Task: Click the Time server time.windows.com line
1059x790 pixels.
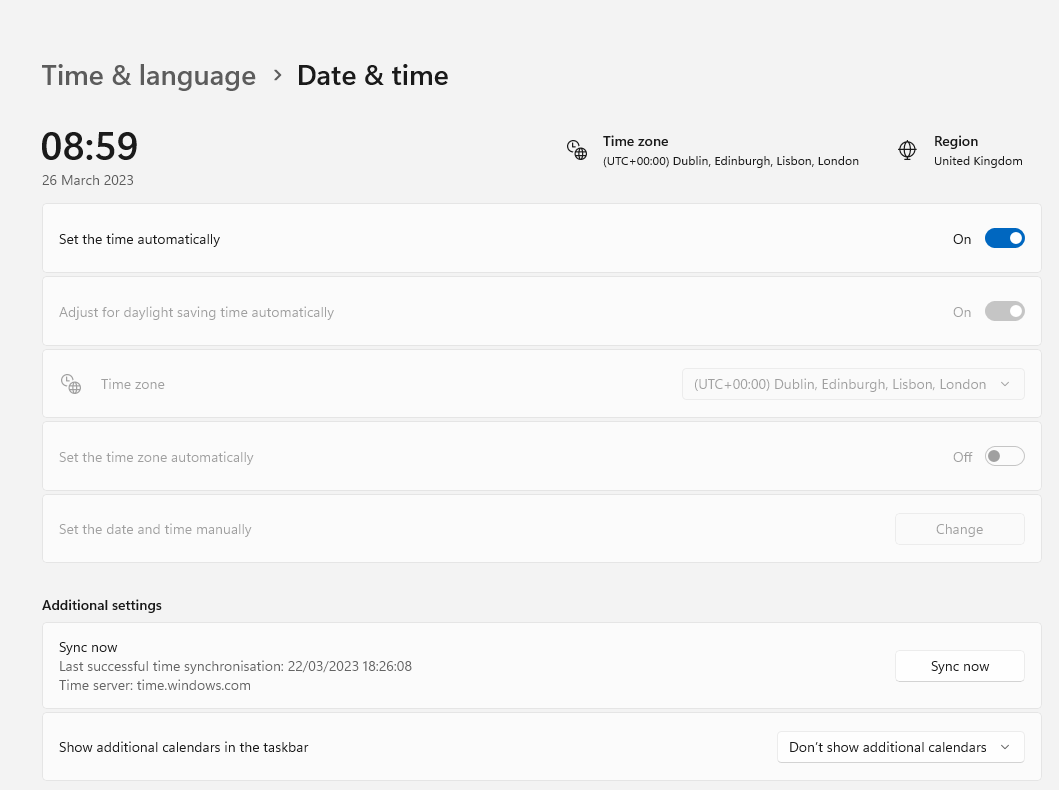Action: [155, 686]
